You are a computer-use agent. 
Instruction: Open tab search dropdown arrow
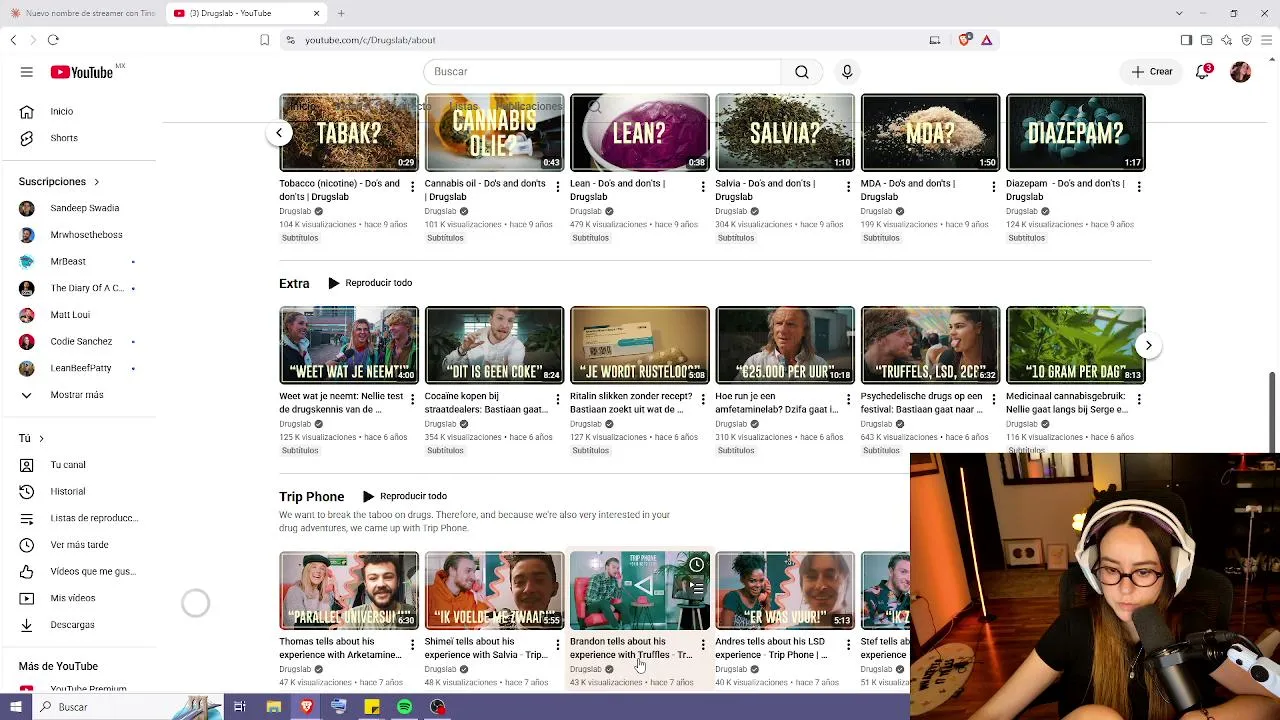coord(1179,13)
